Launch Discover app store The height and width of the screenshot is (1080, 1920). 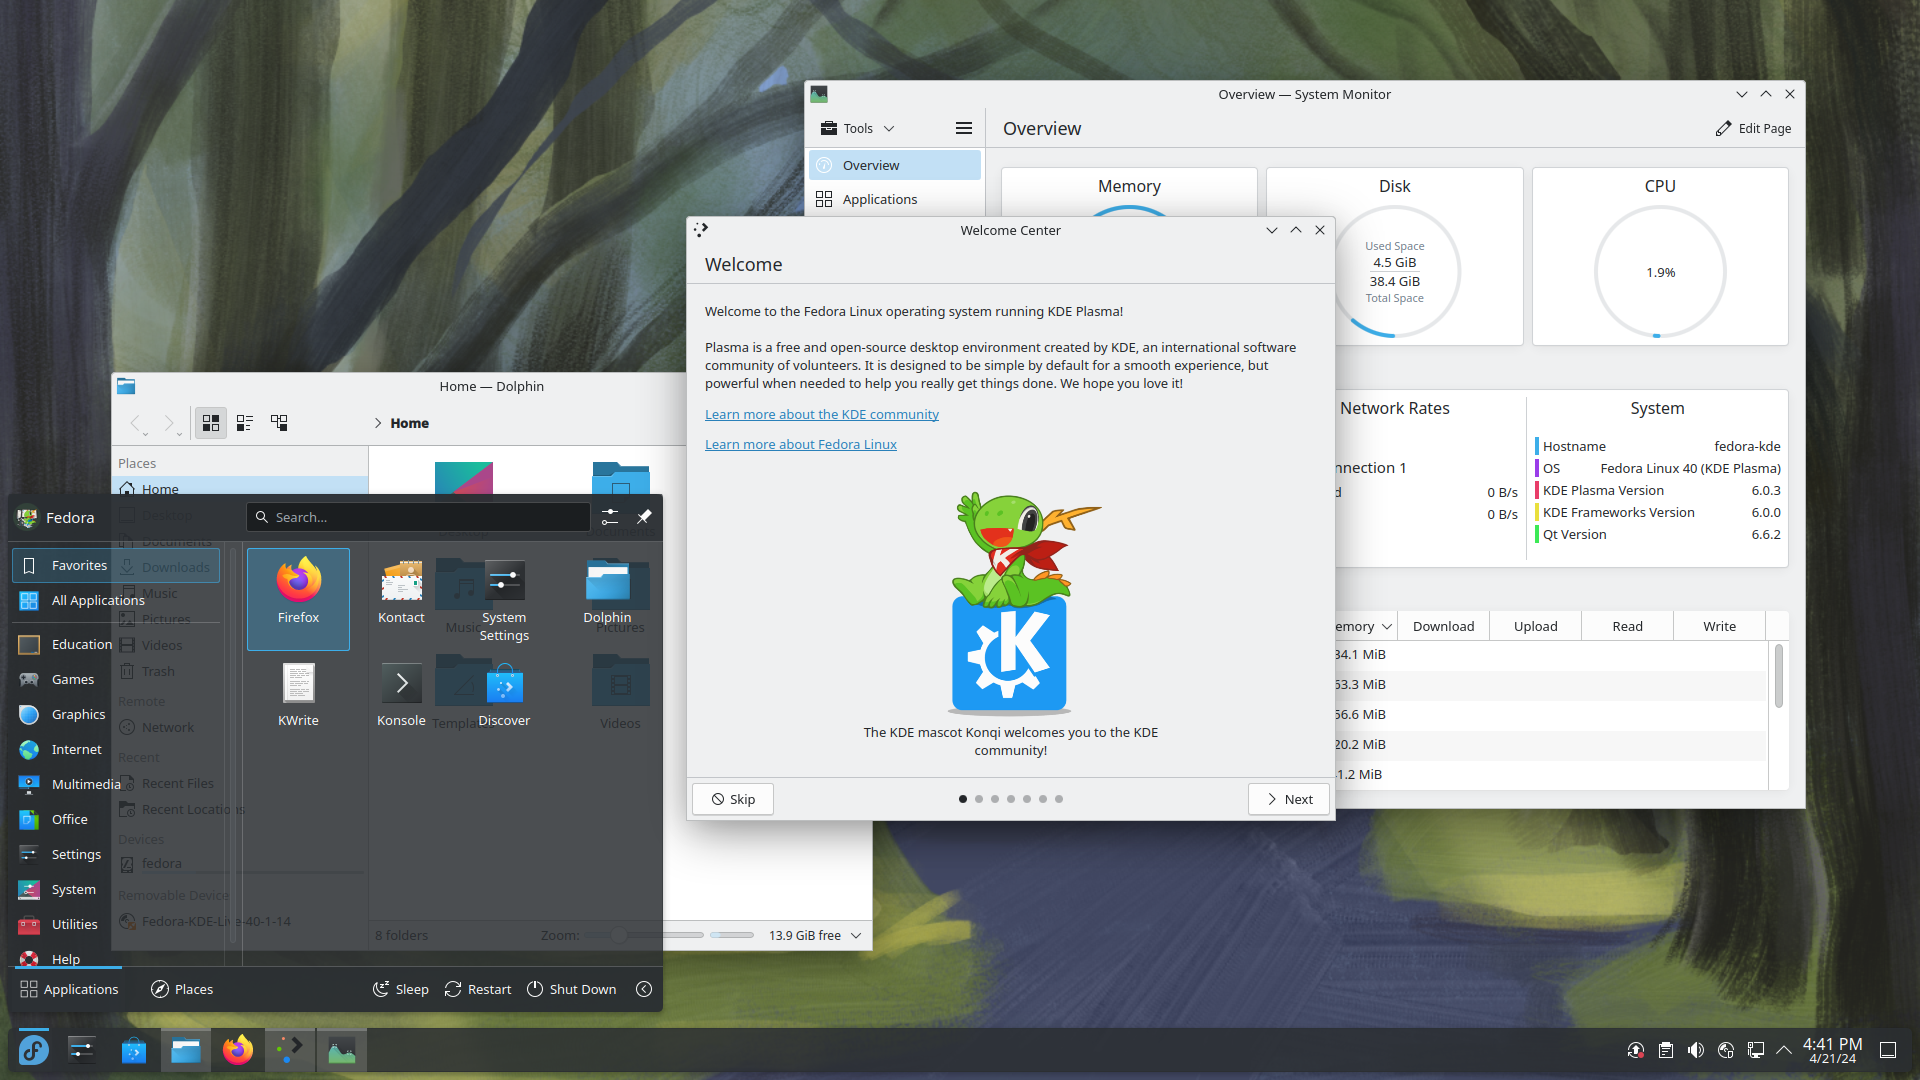tap(504, 686)
